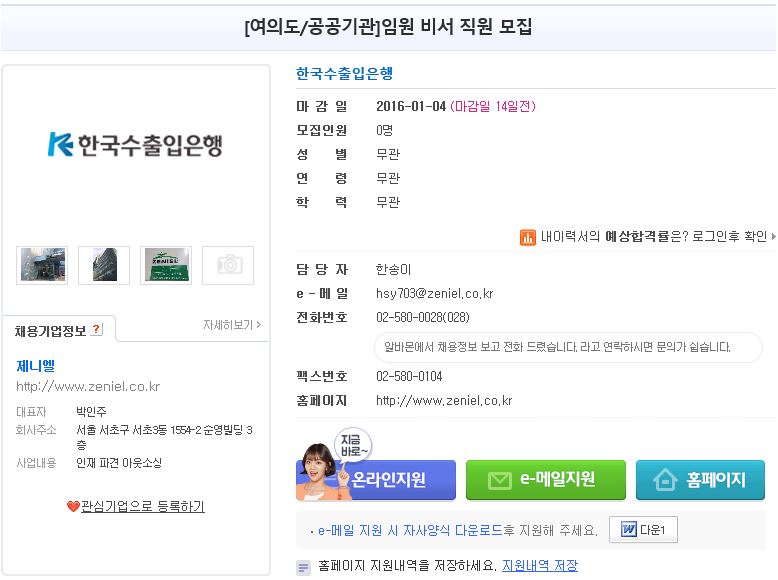Screen dimensions: 778x580
Task: Click the Word document icon in 다운1 button
Action: pyautogui.click(x=629, y=529)
